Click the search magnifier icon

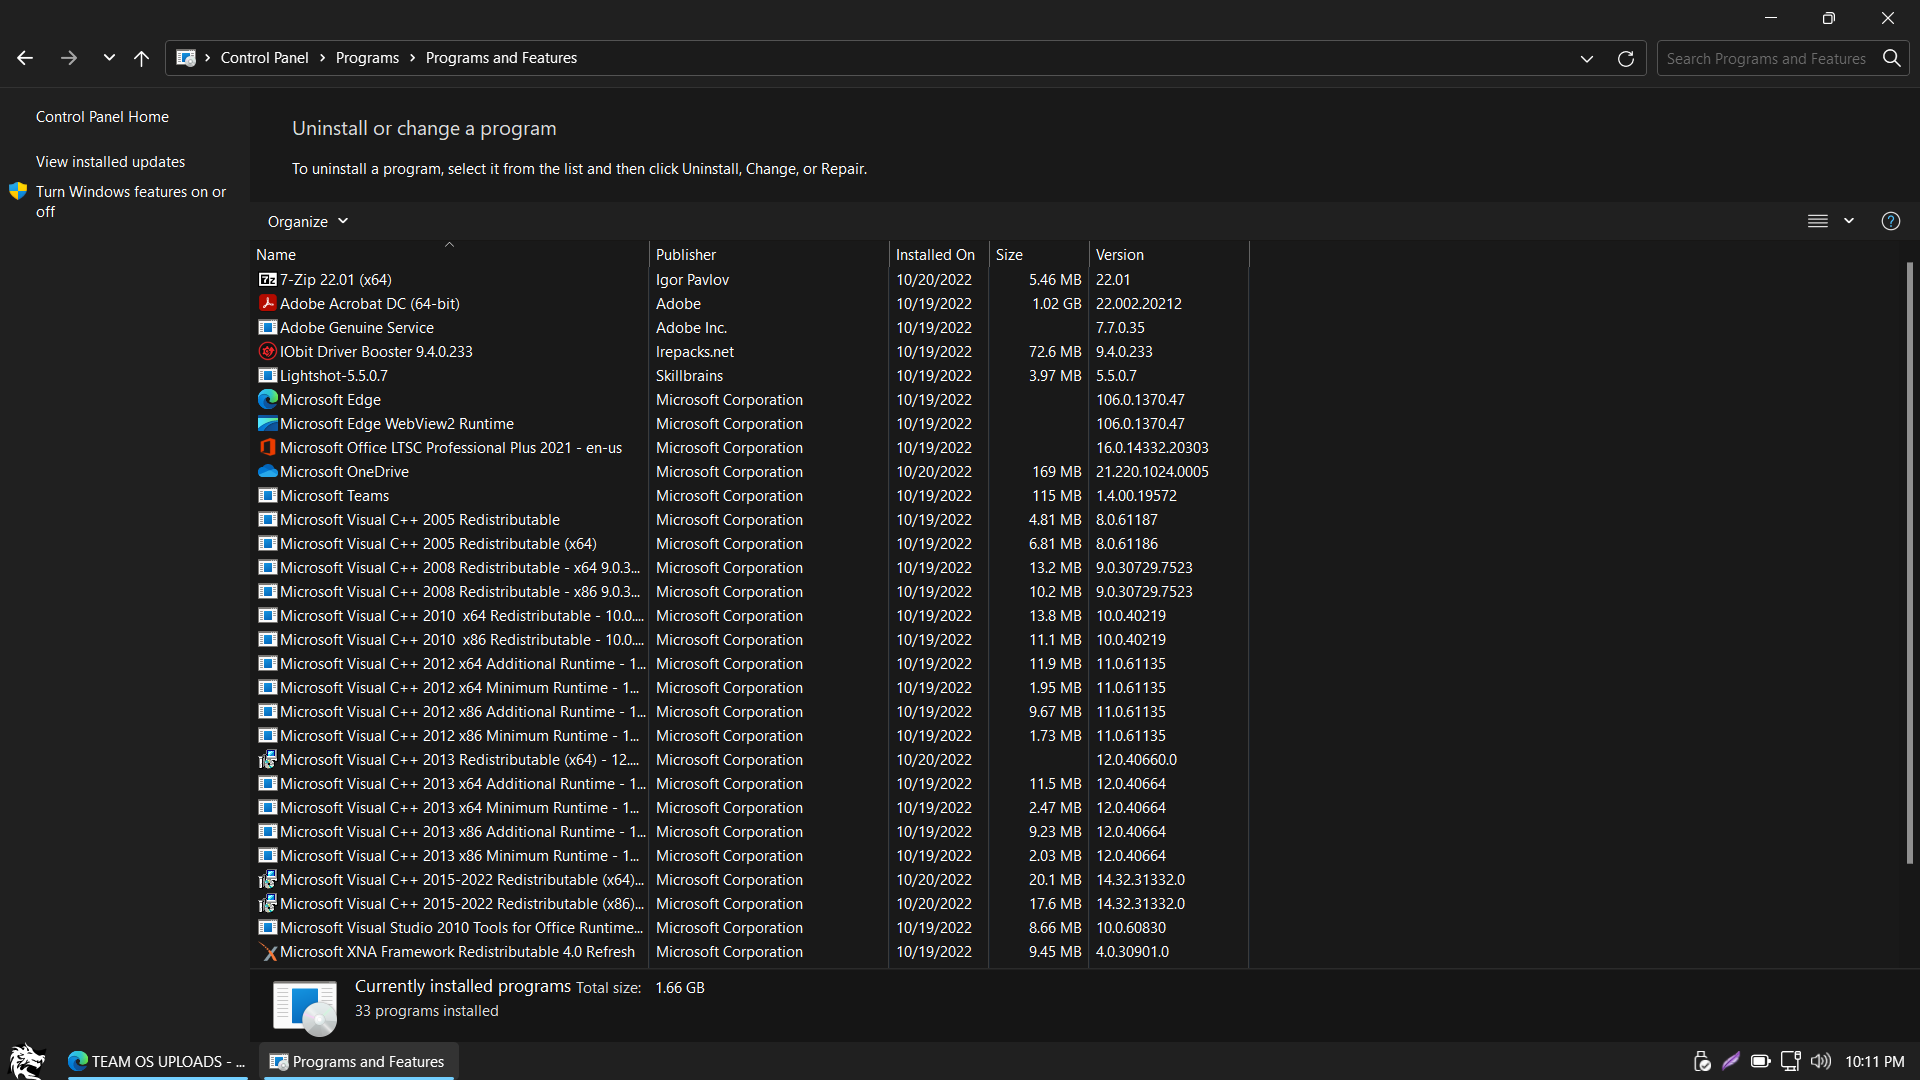click(1891, 58)
